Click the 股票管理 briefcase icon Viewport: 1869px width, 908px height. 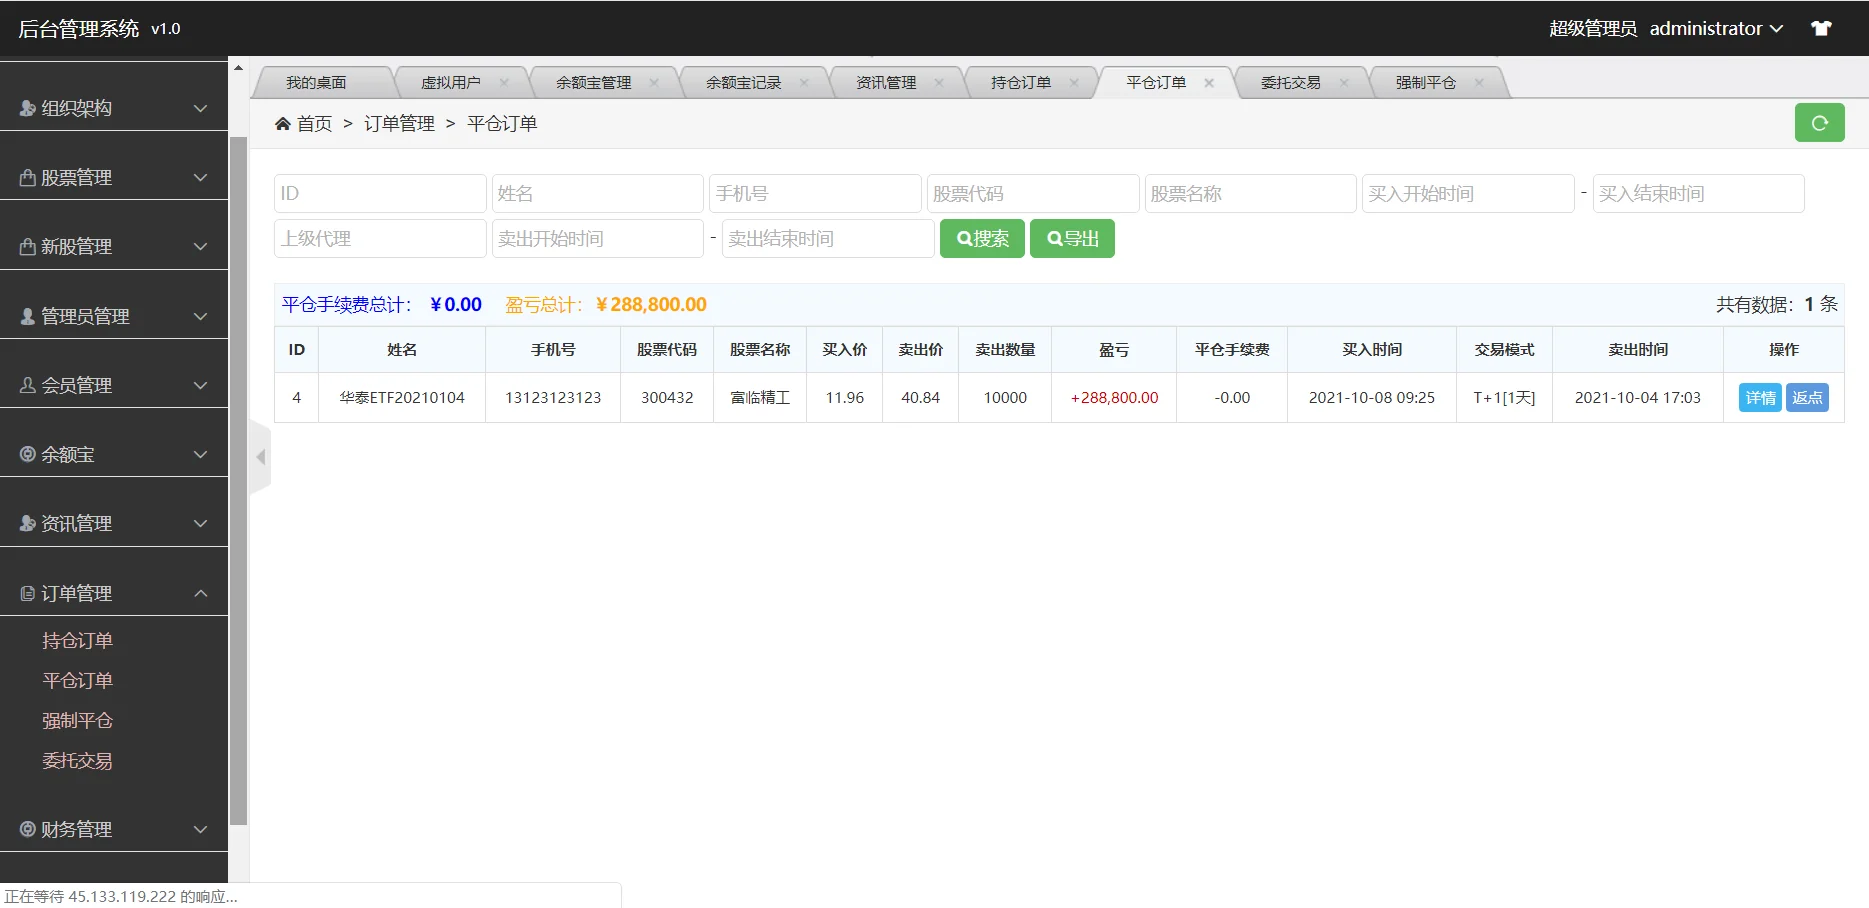click(x=26, y=177)
